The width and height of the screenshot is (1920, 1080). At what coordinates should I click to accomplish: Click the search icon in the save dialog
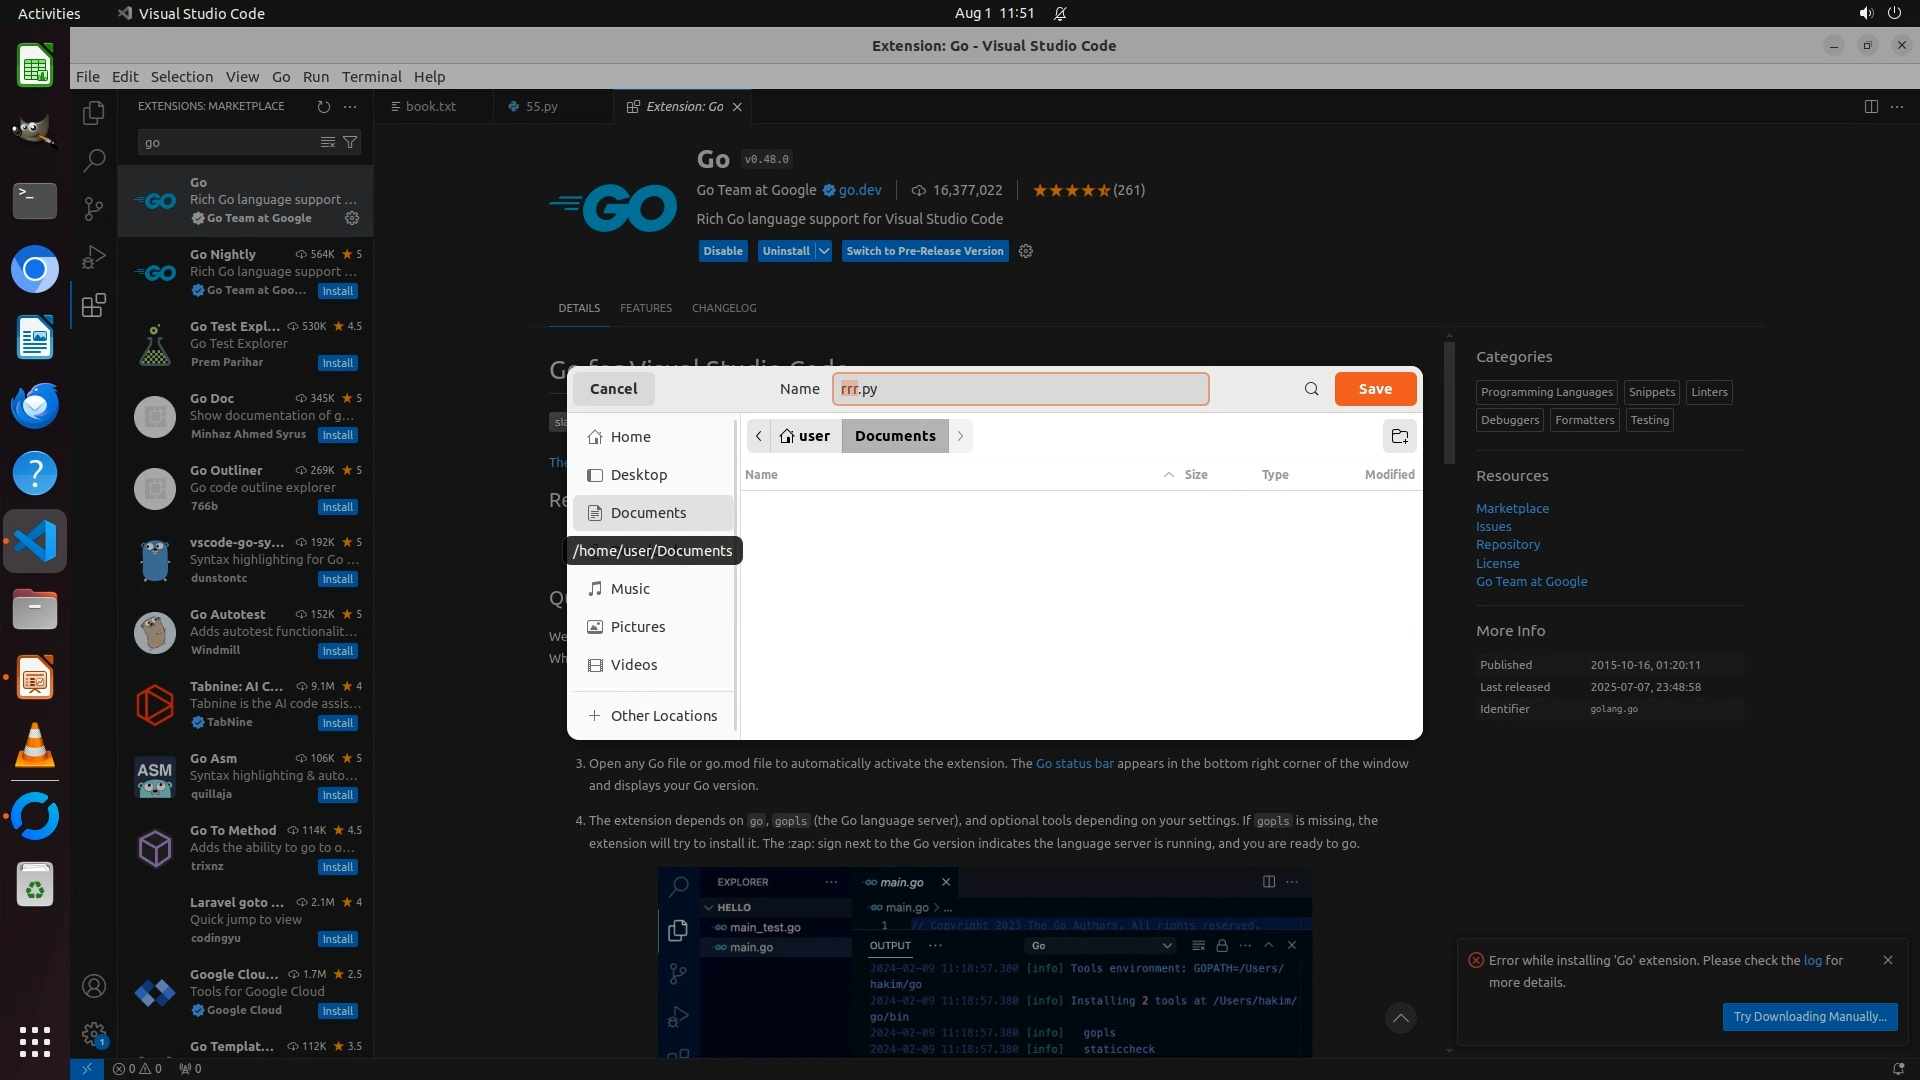coord(1311,389)
